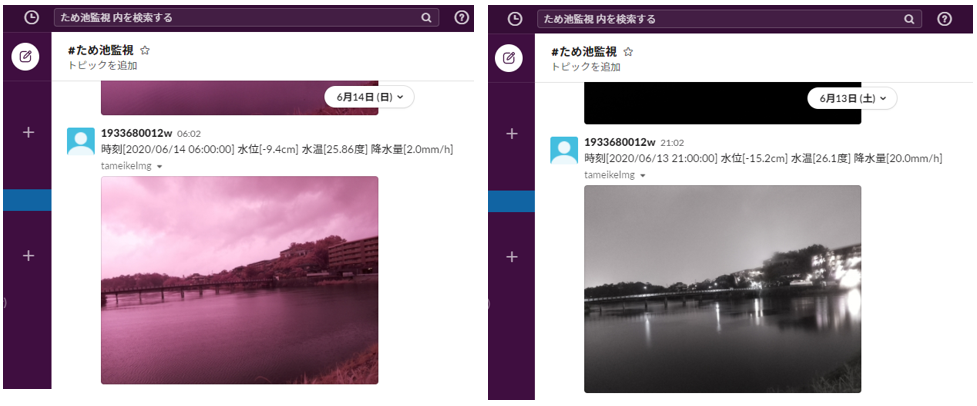Click the 06:02 message timestamp

(189, 134)
